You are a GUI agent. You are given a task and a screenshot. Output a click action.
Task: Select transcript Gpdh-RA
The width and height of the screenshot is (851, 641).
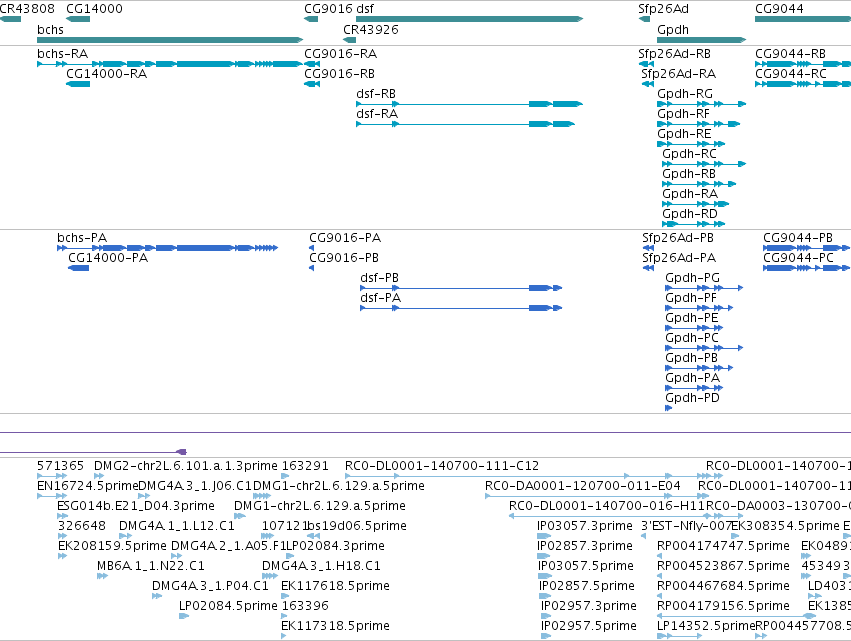pyautogui.click(x=695, y=204)
